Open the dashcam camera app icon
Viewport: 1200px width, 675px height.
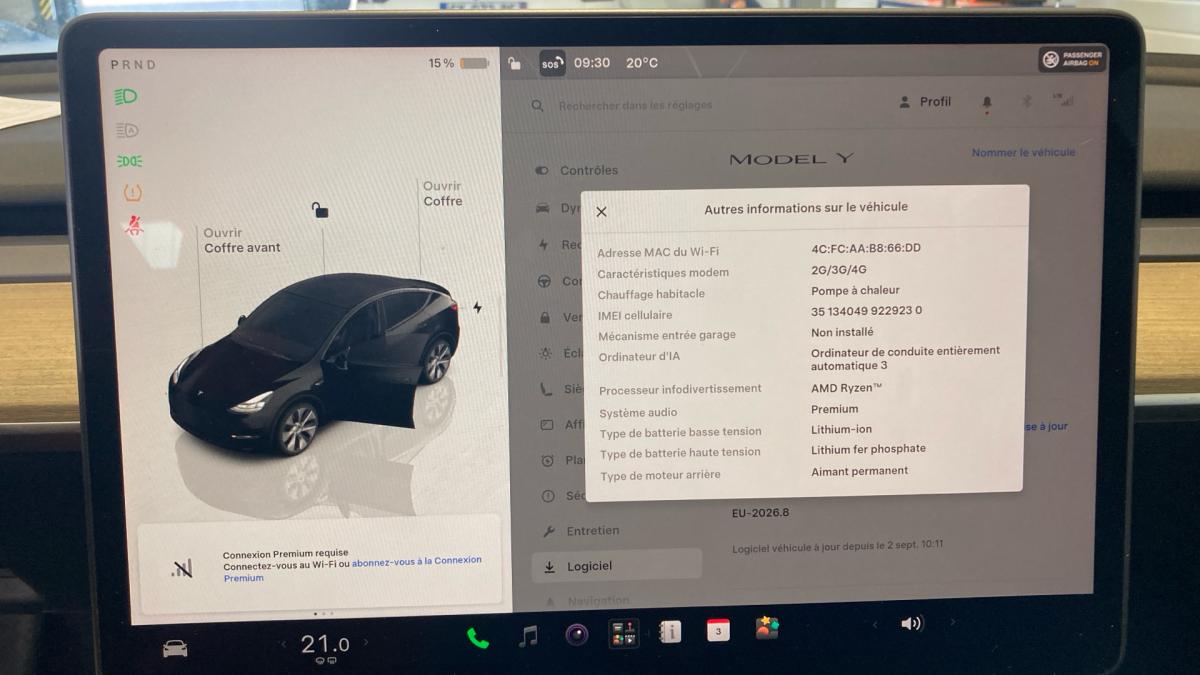tap(576, 635)
